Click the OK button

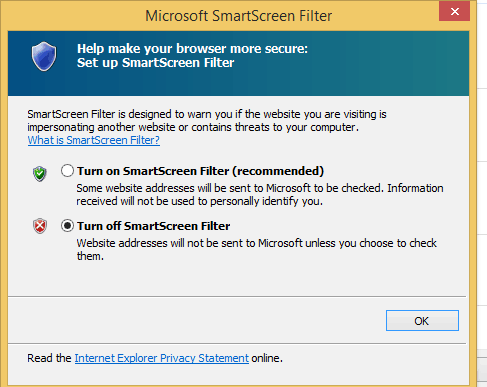(422, 321)
